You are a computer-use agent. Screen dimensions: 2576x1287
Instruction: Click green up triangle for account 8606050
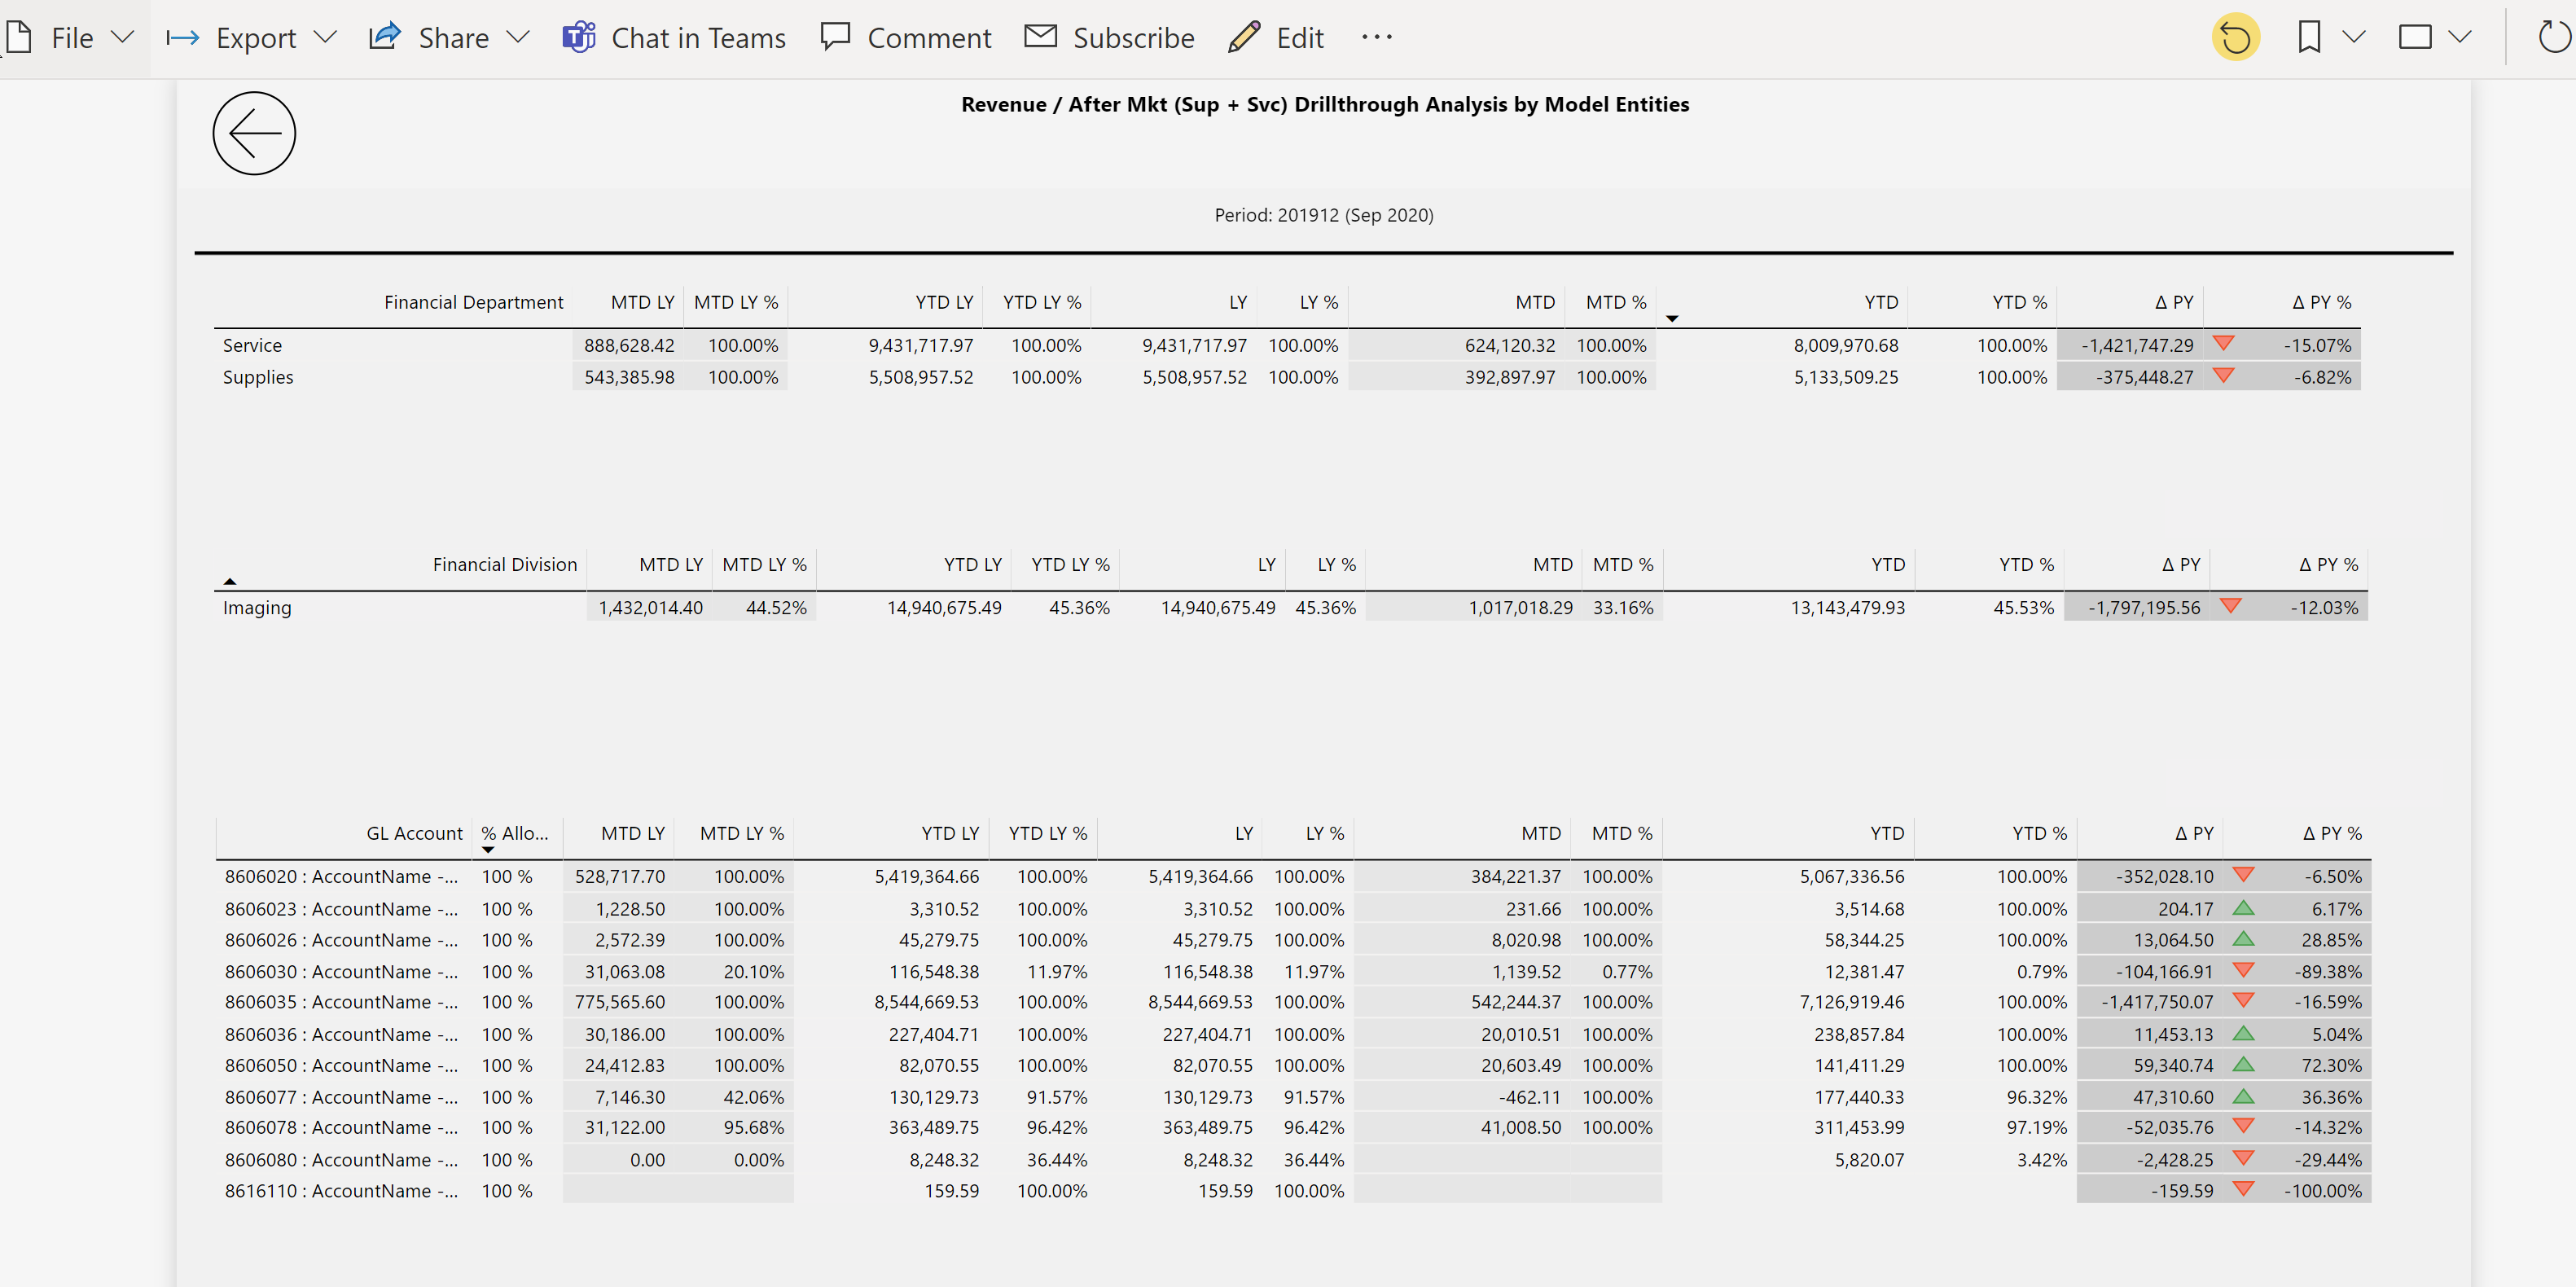point(2243,1064)
